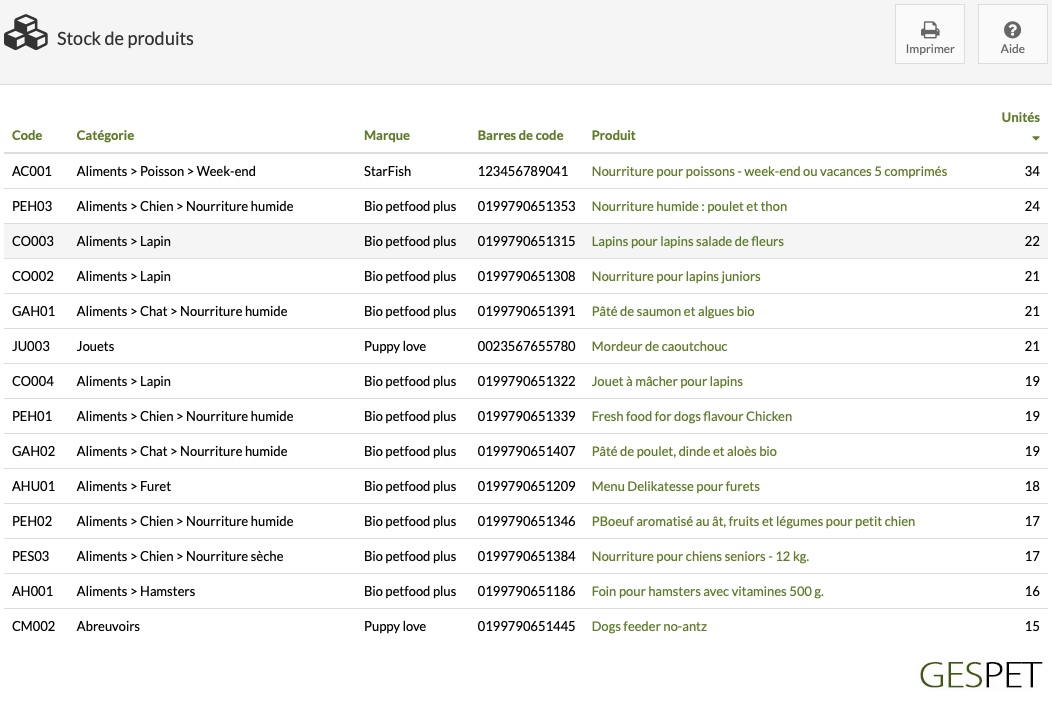This screenshot has height=718, width=1052.
Task: Open Pâté de poulet, dinde et aloès bio
Action: pos(684,451)
